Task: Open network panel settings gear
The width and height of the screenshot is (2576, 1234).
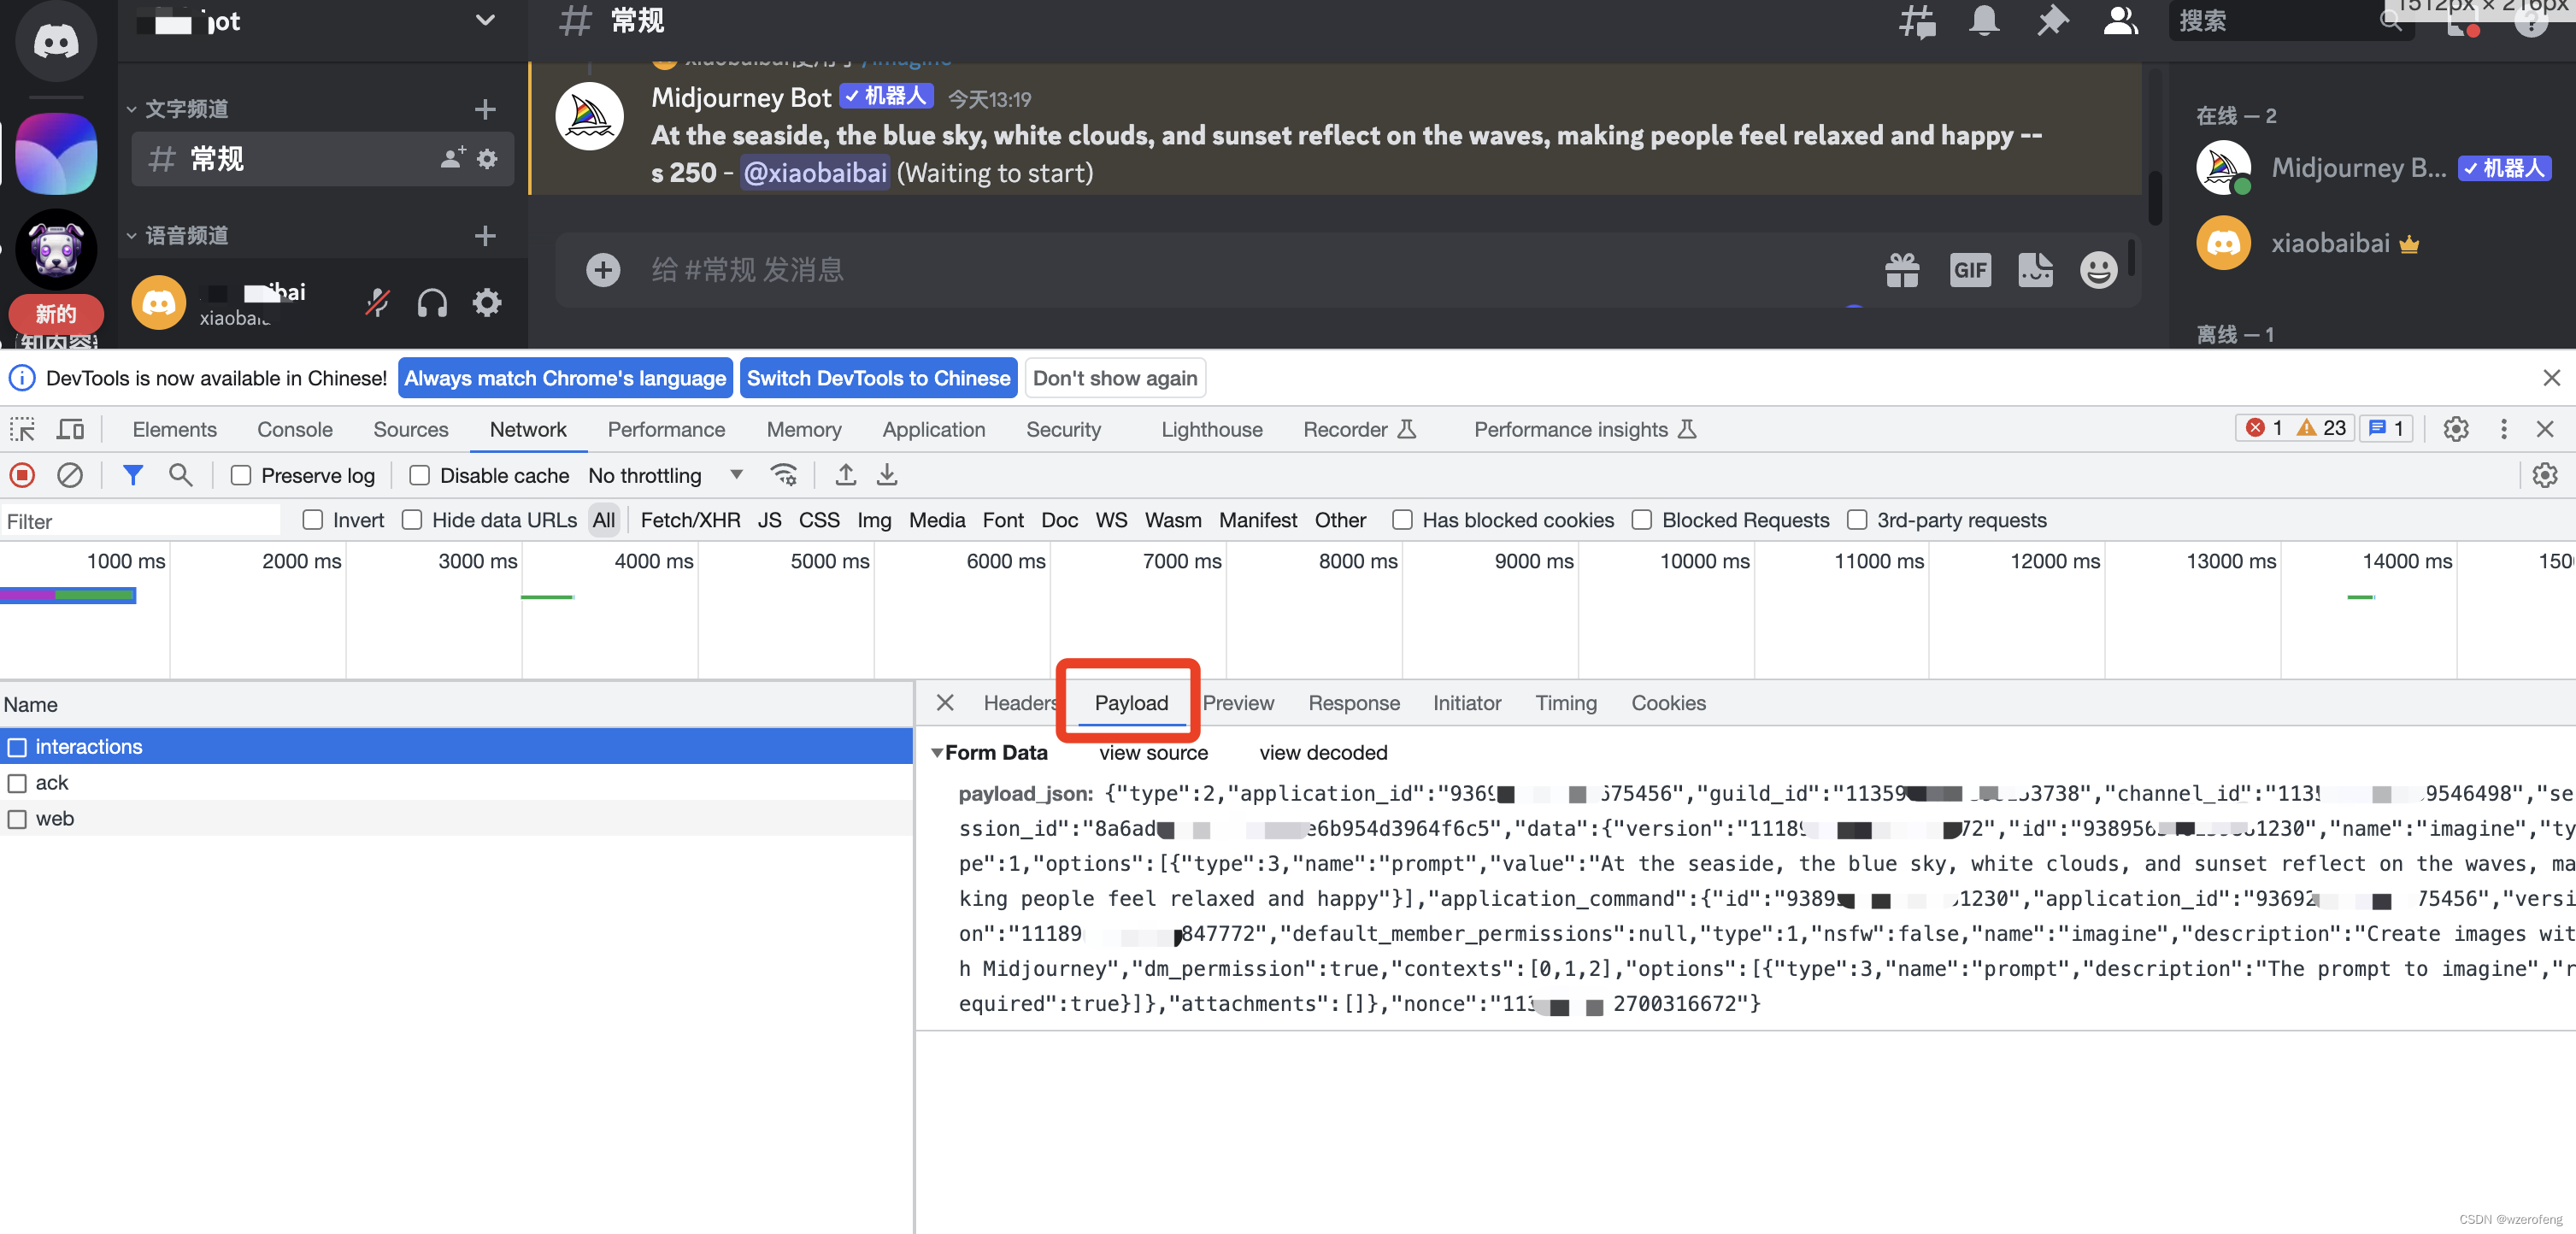Action: 2545,476
